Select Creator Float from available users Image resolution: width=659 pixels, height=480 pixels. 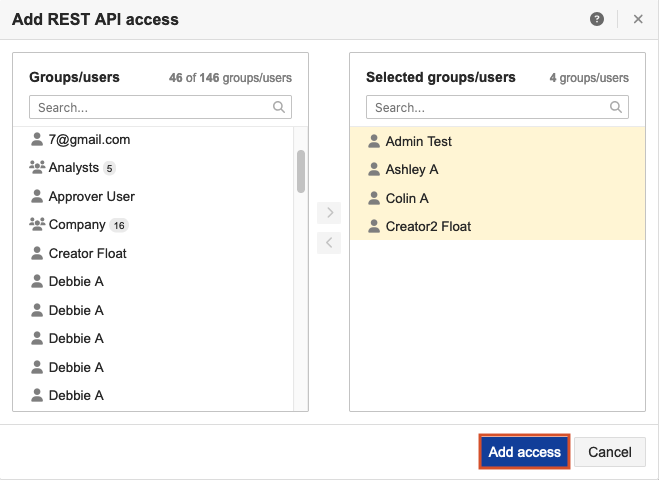click(88, 254)
